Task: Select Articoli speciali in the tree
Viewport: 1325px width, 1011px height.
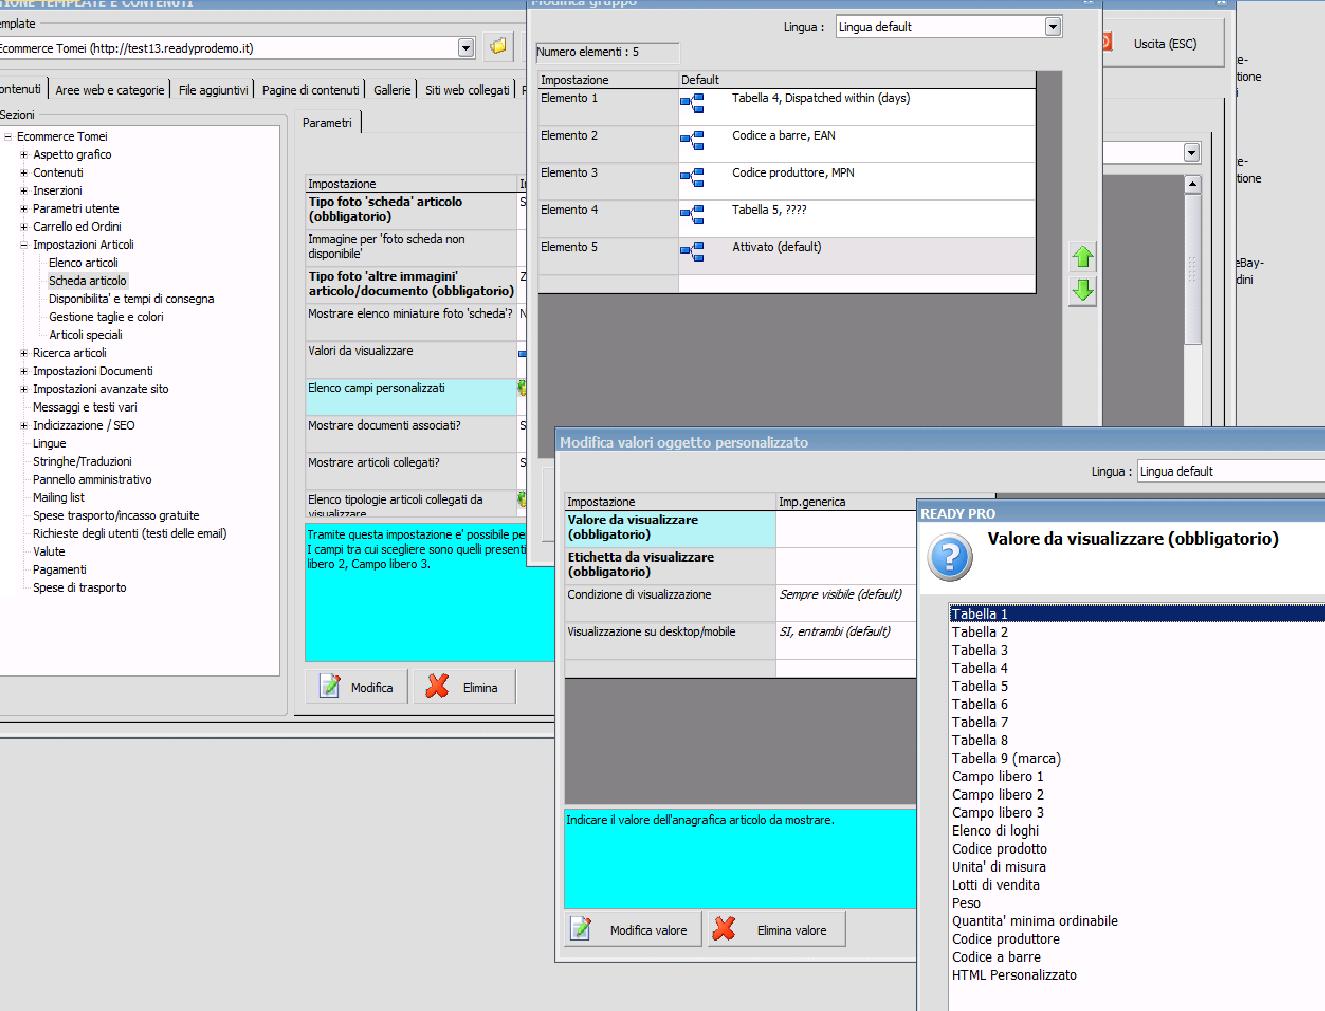Action: [x=86, y=335]
